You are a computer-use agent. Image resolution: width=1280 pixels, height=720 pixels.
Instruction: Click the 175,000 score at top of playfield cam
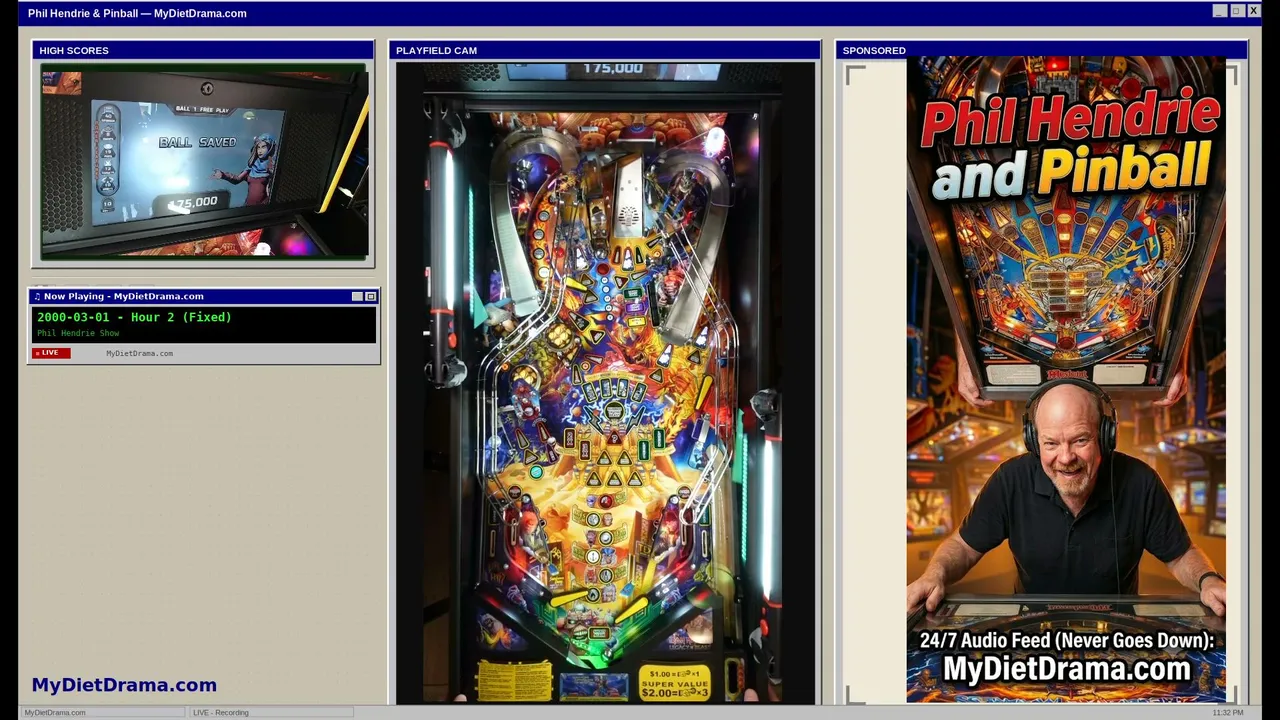(612, 69)
